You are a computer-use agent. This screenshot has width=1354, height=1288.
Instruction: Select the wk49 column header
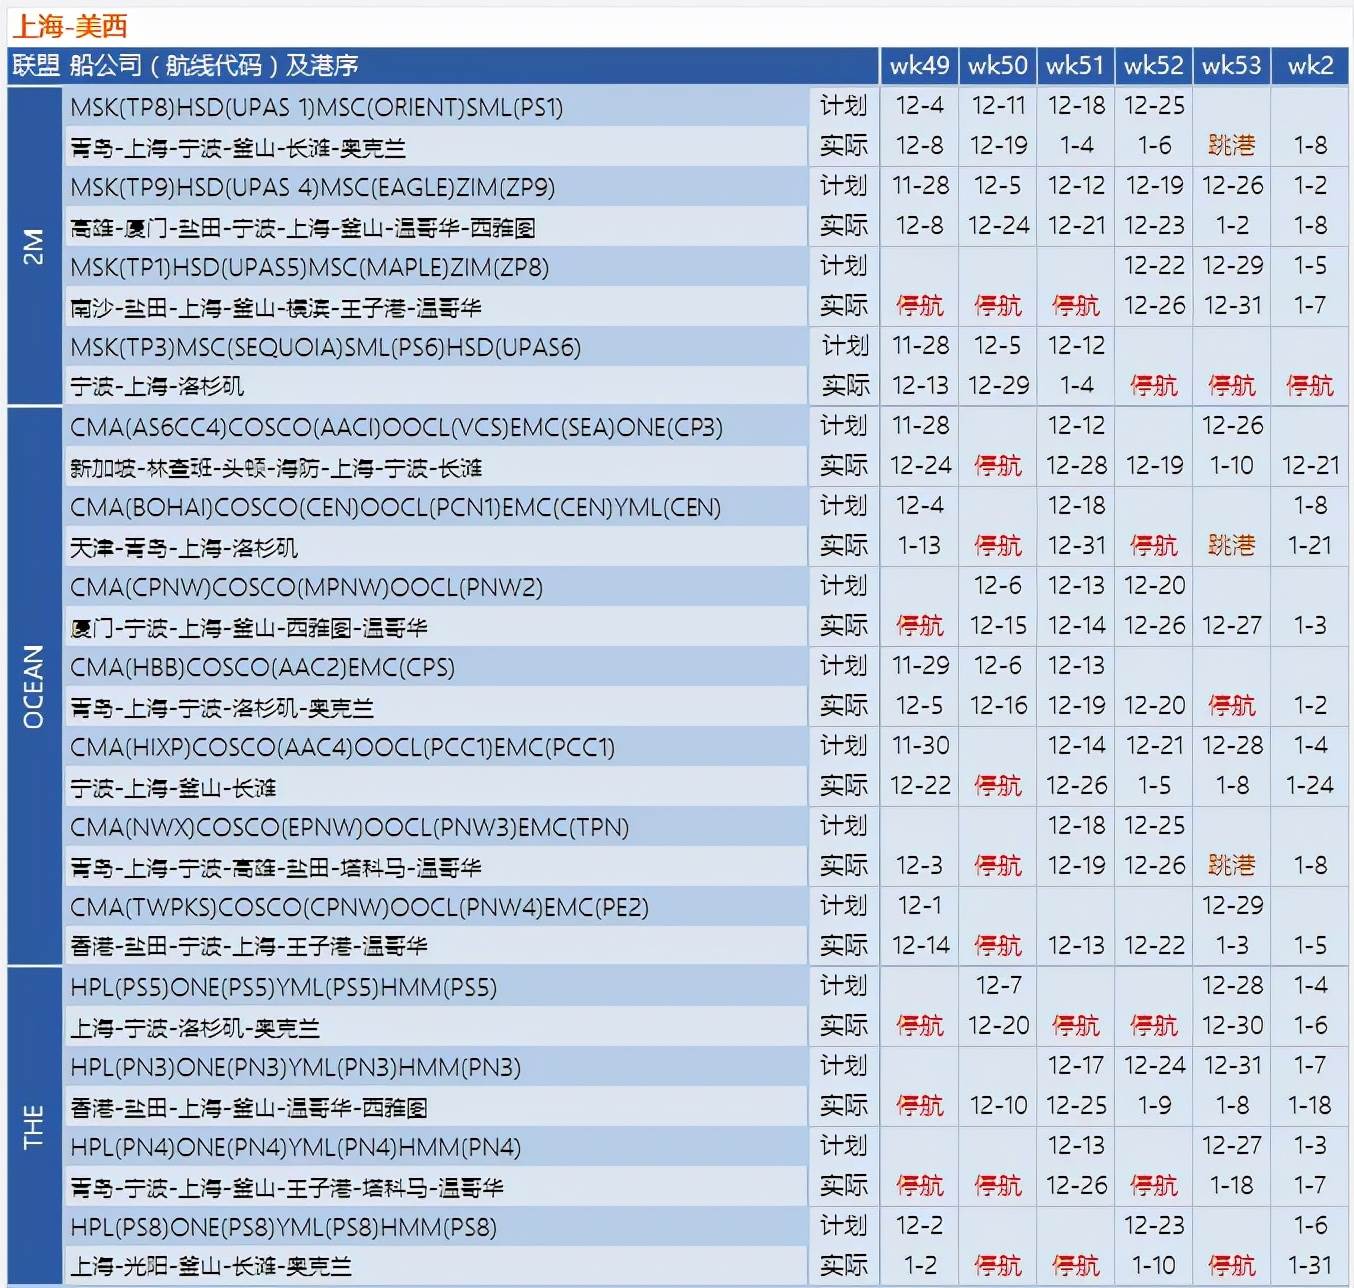tap(919, 66)
